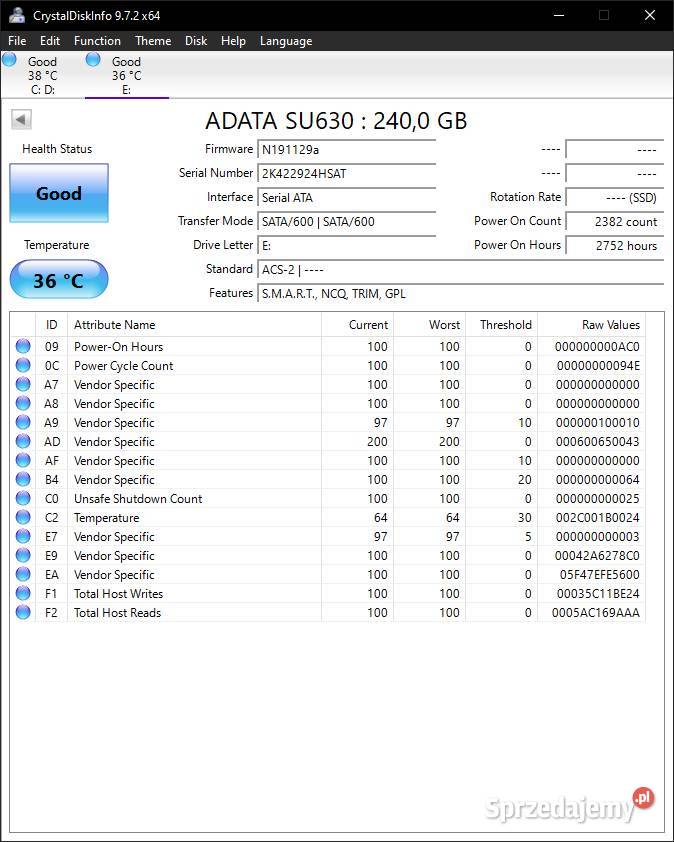Open the Theme menu
This screenshot has height=842, width=674.
coord(153,41)
